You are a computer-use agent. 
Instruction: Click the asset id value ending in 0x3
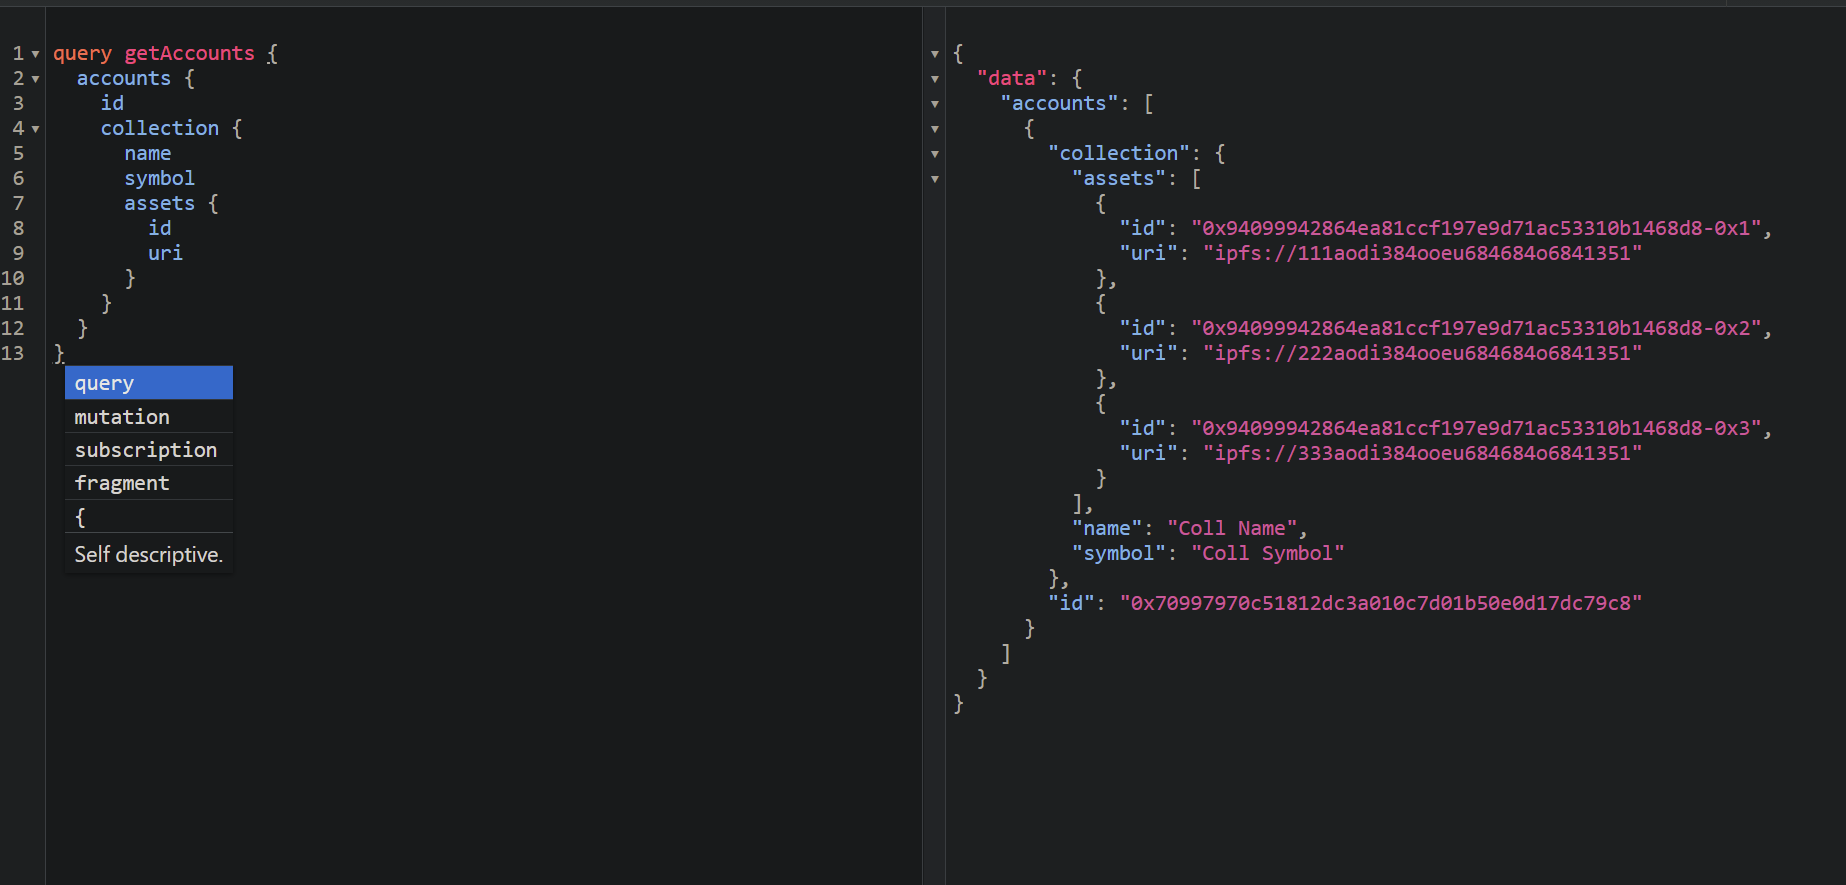[1476, 428]
